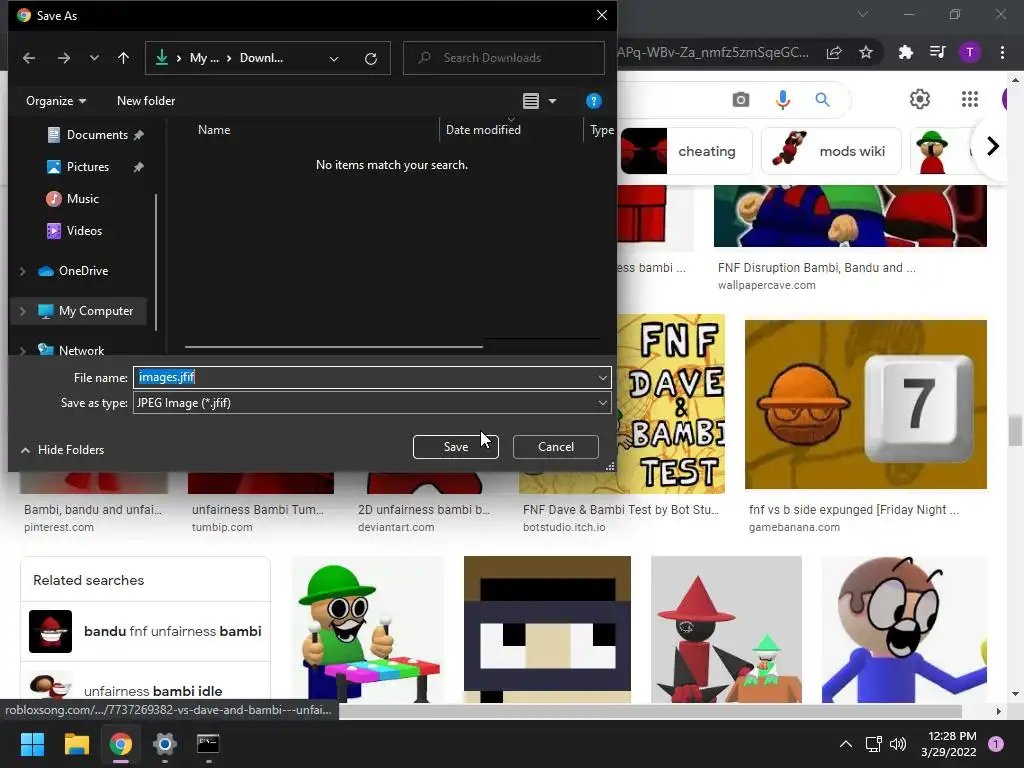Viewport: 1024px width, 768px height.
Task: Select My Computer in the sidebar
Action: pyautogui.click(x=95, y=311)
